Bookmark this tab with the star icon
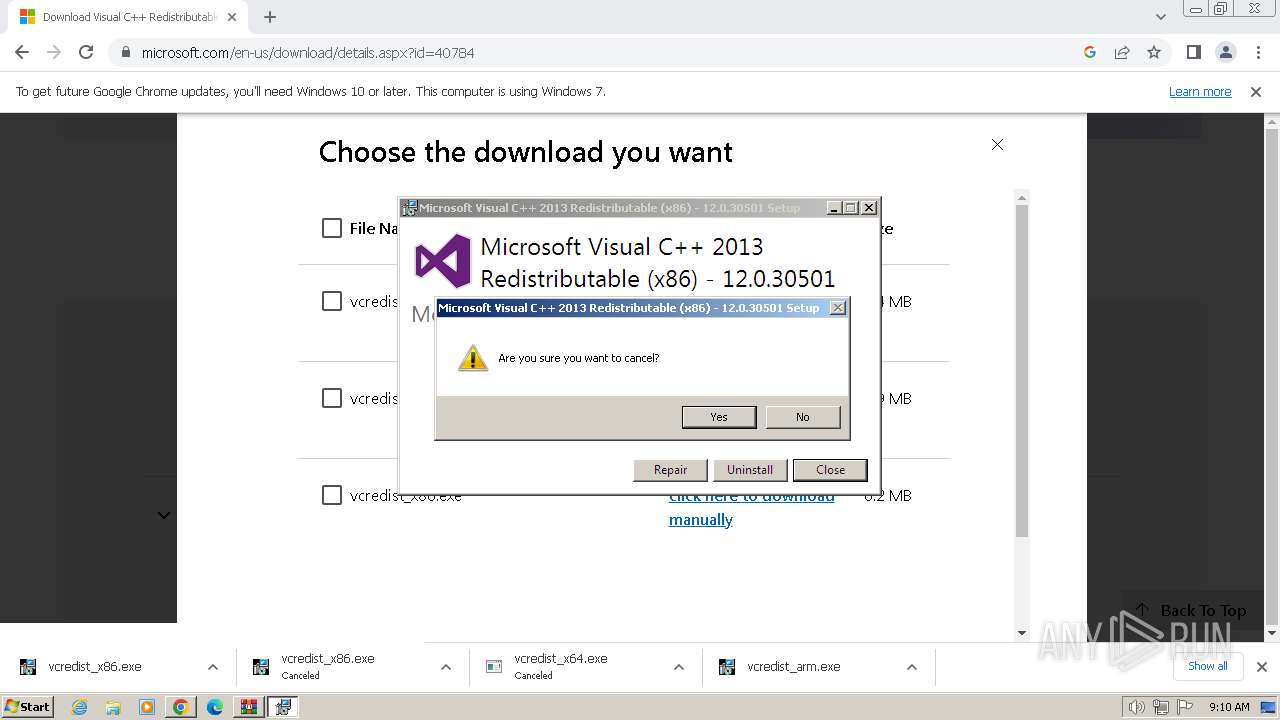The width and height of the screenshot is (1280, 720). pos(1154,52)
